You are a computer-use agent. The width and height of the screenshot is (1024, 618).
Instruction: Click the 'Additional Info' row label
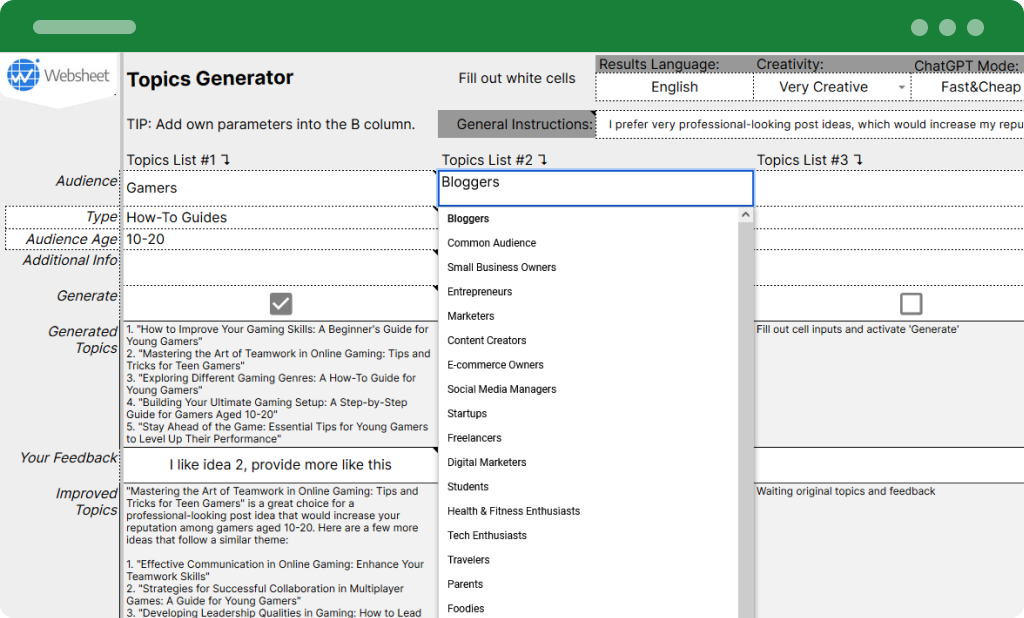(x=70, y=260)
